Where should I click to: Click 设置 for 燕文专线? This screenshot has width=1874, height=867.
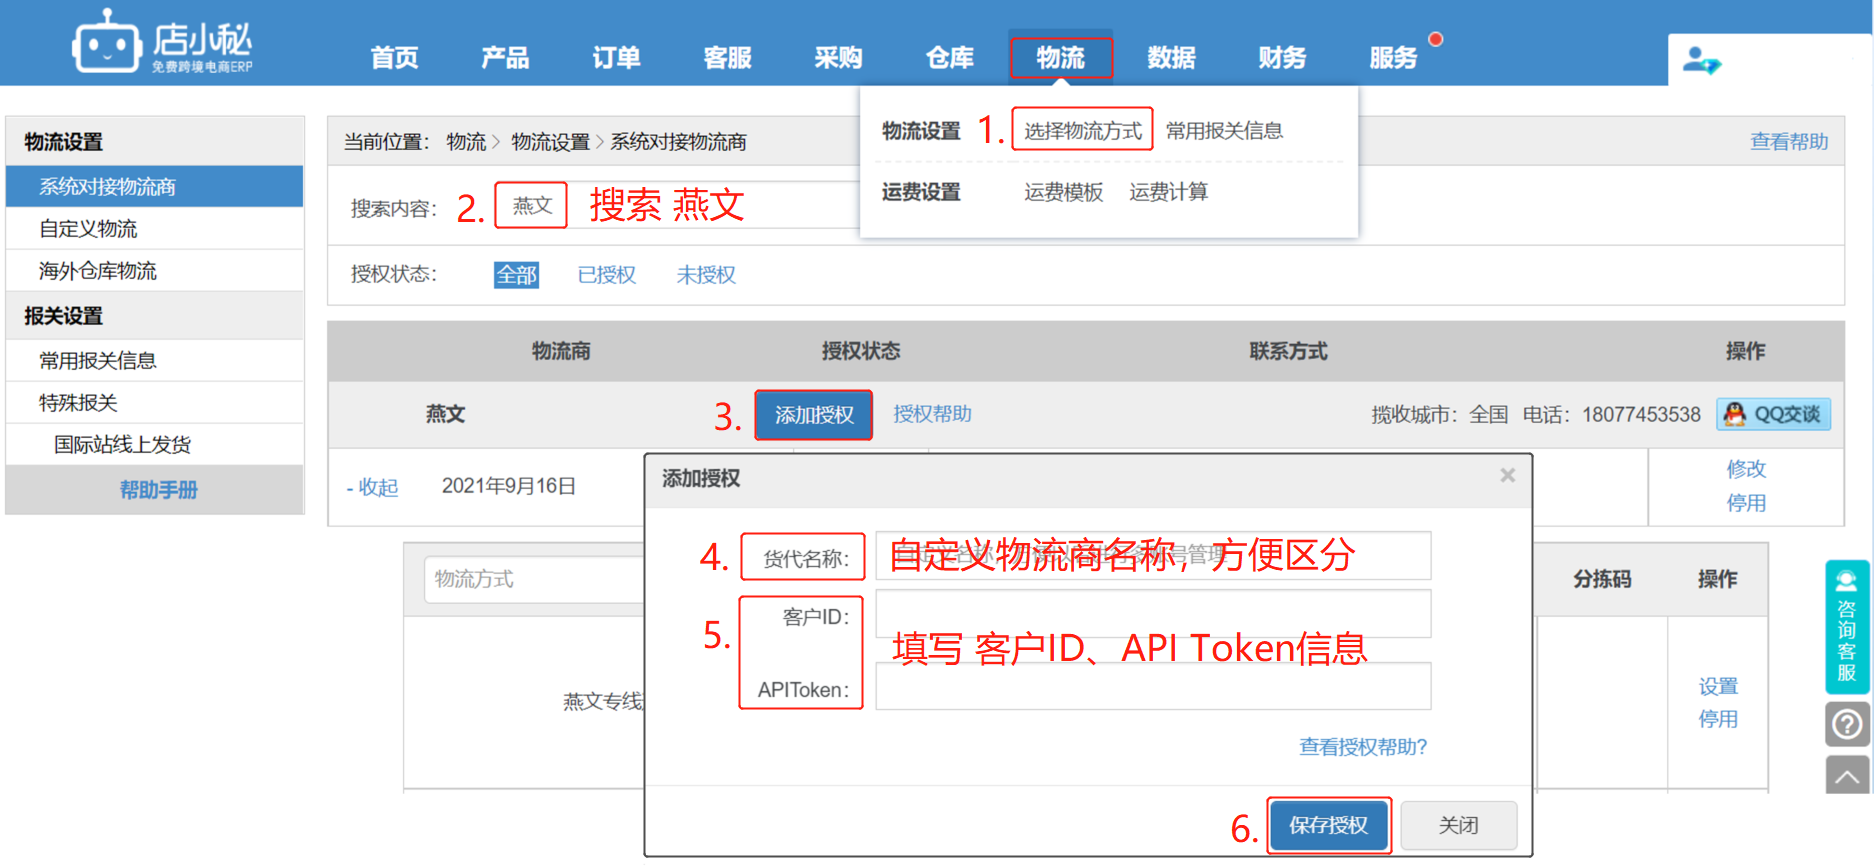tap(1718, 687)
